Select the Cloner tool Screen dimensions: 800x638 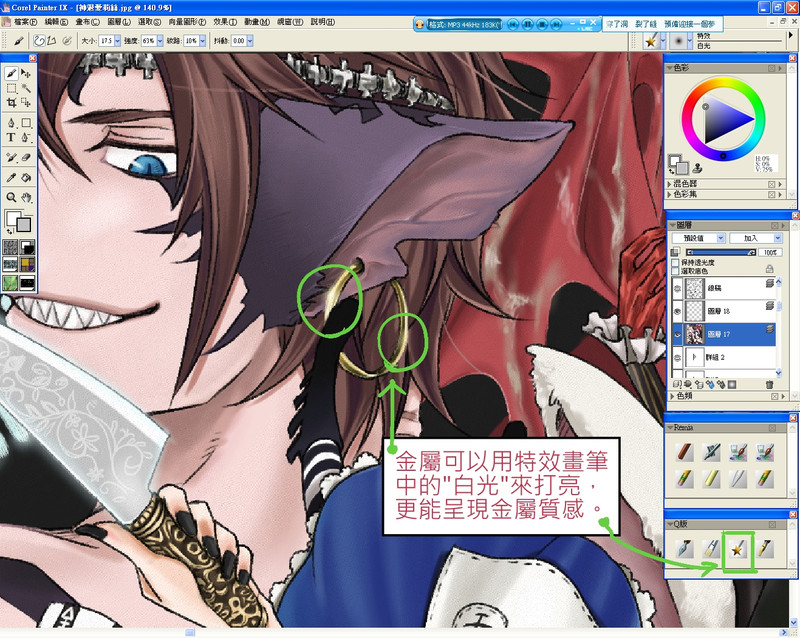[x=11, y=158]
